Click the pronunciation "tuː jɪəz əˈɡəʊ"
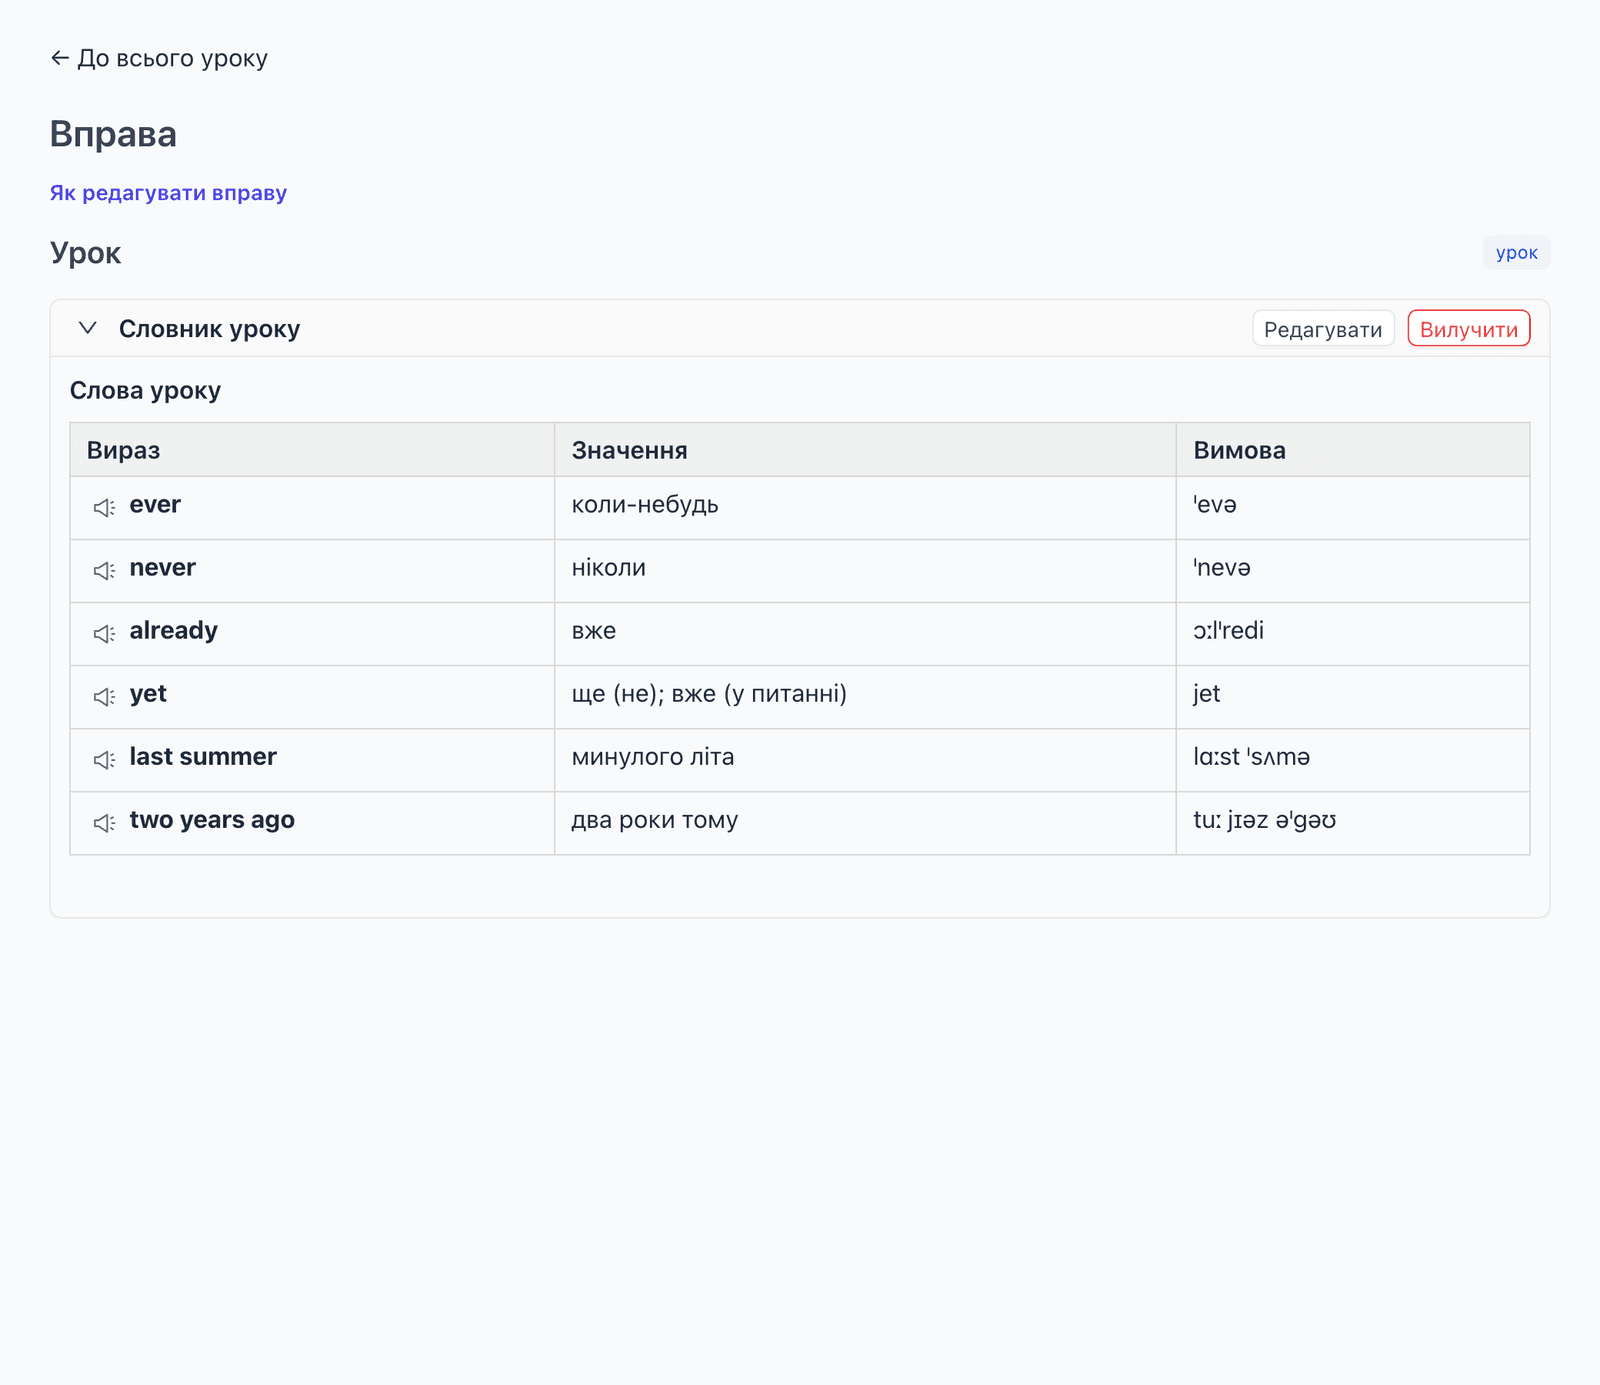Viewport: 1600px width, 1385px height. [1264, 820]
